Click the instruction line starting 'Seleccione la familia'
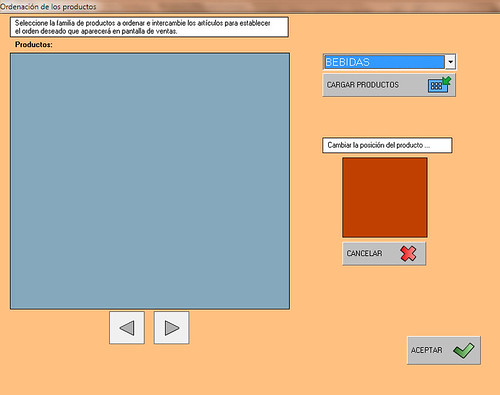500x395 pixels. [x=143, y=23]
